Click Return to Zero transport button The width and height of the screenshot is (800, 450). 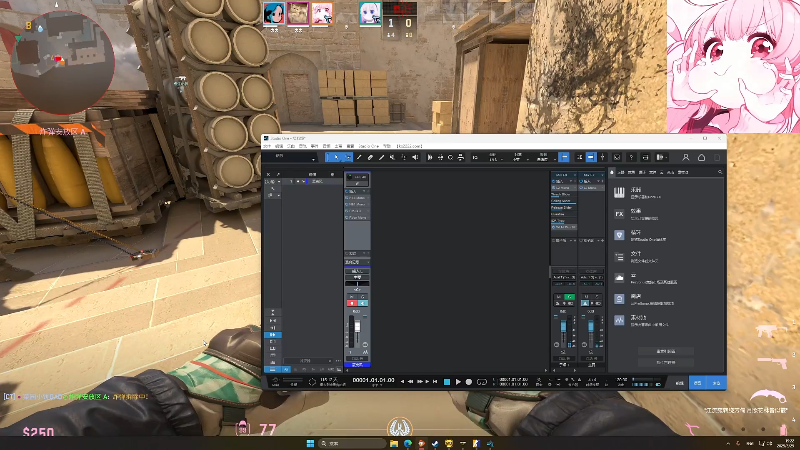(x=435, y=382)
